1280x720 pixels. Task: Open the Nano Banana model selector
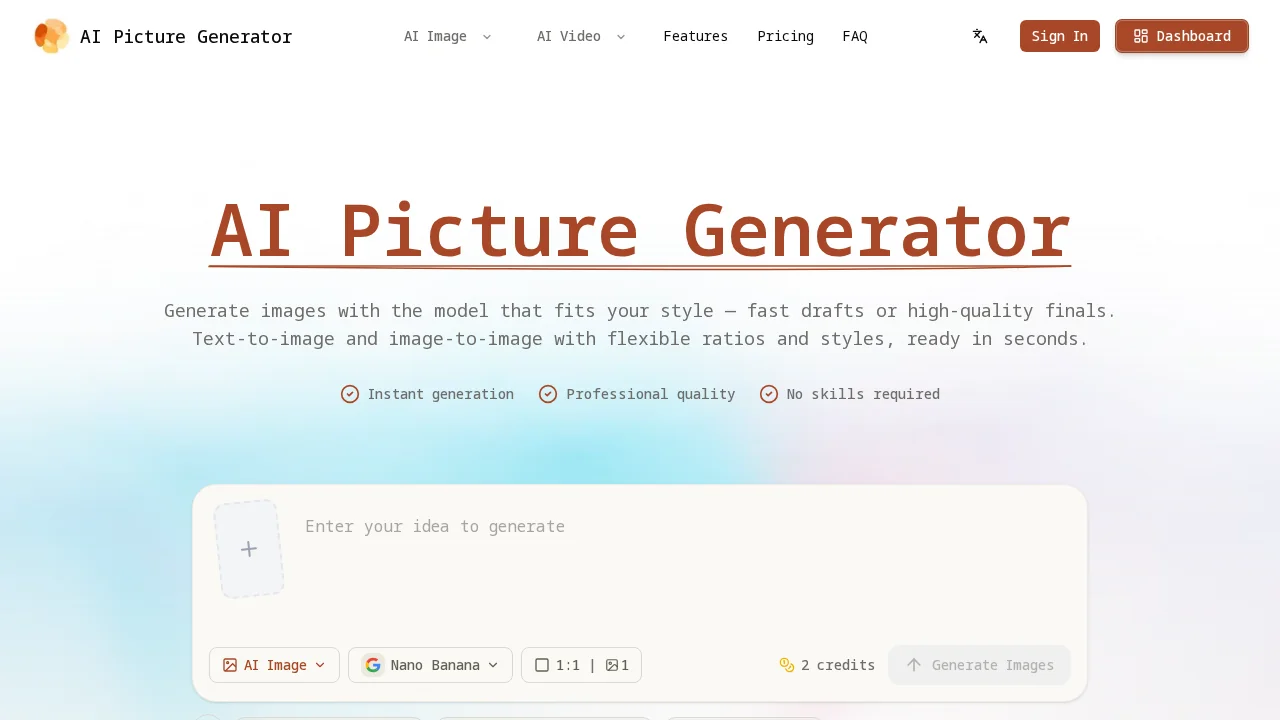(x=430, y=665)
